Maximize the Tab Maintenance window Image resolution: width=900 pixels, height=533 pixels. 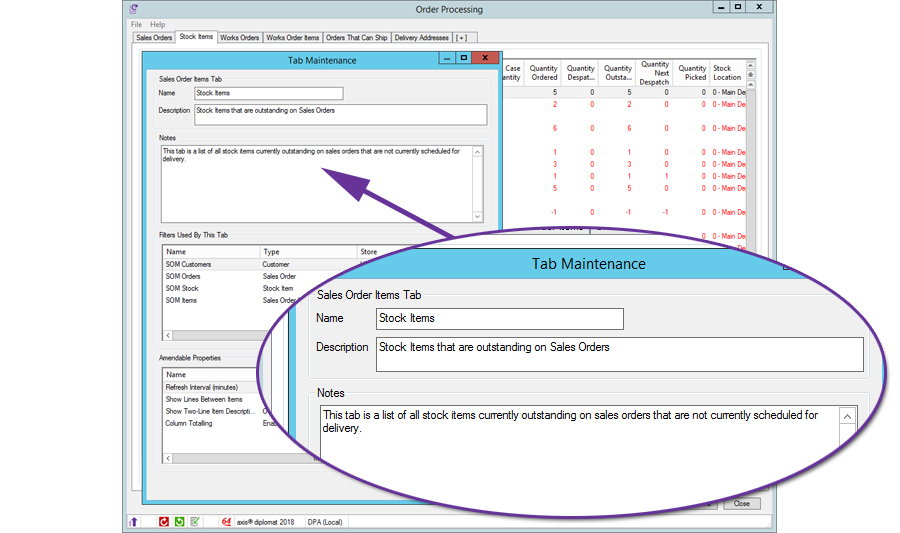(464, 58)
